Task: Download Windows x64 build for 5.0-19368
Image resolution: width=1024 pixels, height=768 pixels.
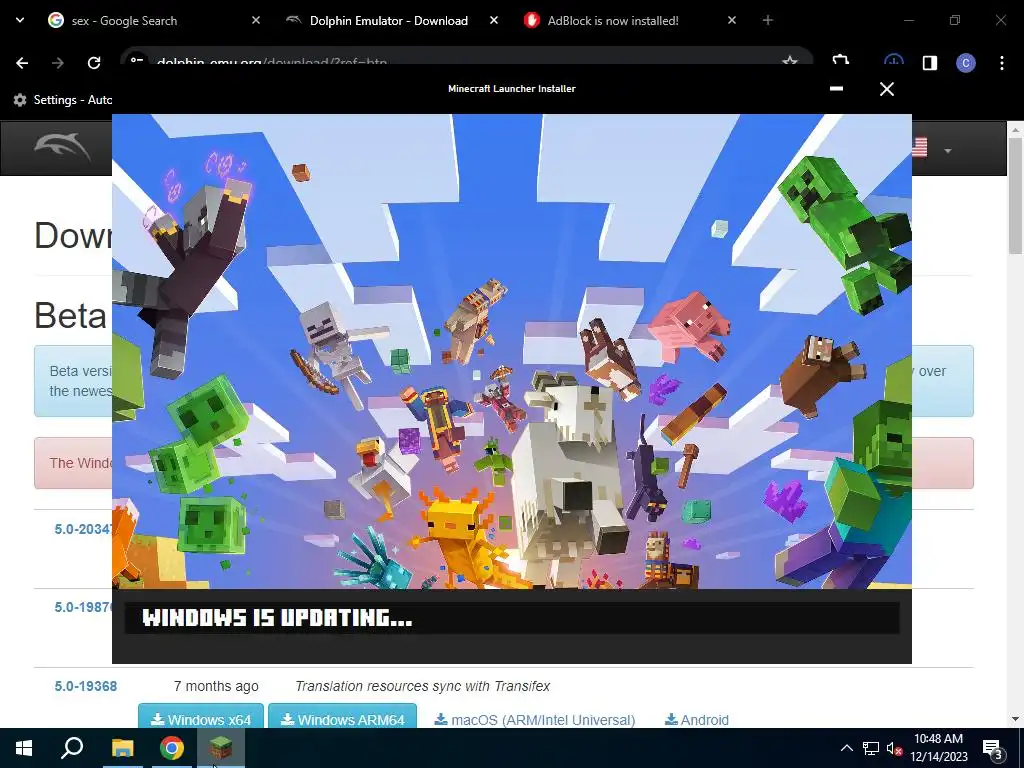Action: click(200, 717)
